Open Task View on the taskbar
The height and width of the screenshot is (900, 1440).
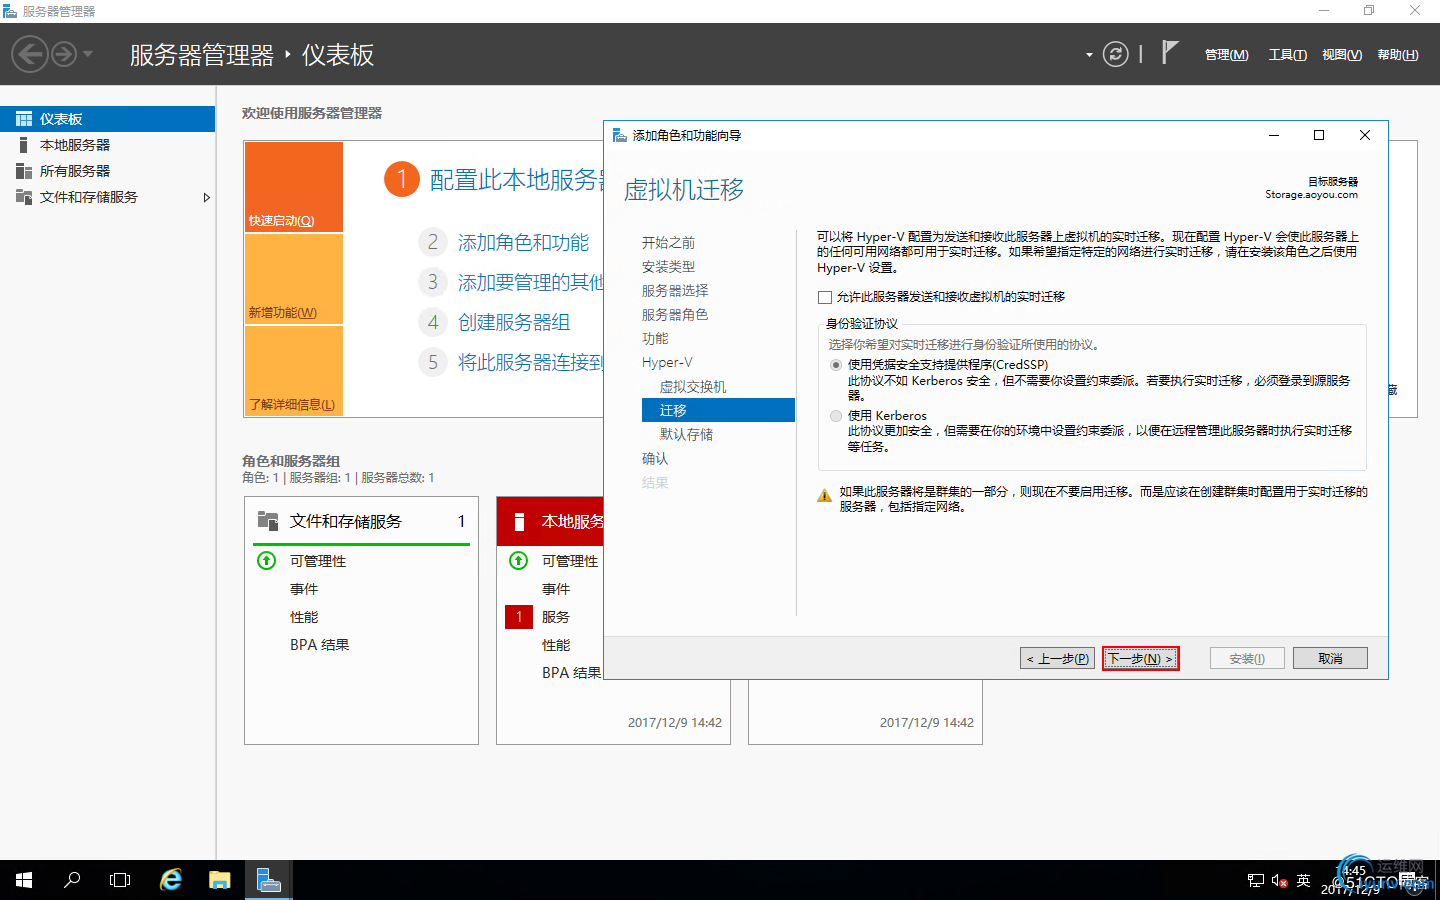120,880
